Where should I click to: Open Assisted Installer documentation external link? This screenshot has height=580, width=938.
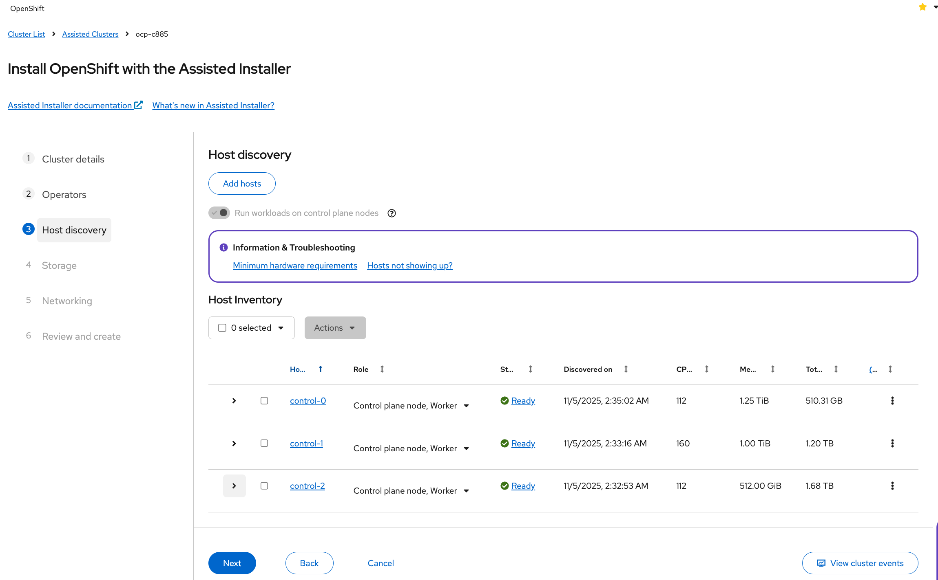70,105
